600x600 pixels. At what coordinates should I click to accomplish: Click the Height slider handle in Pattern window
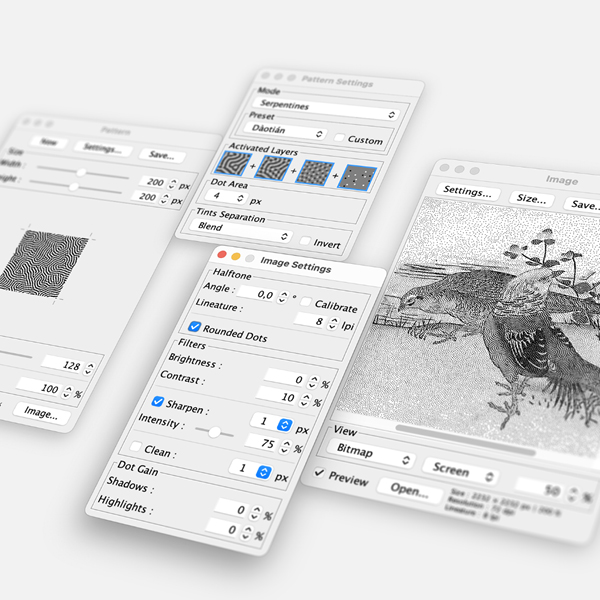pos(74,187)
